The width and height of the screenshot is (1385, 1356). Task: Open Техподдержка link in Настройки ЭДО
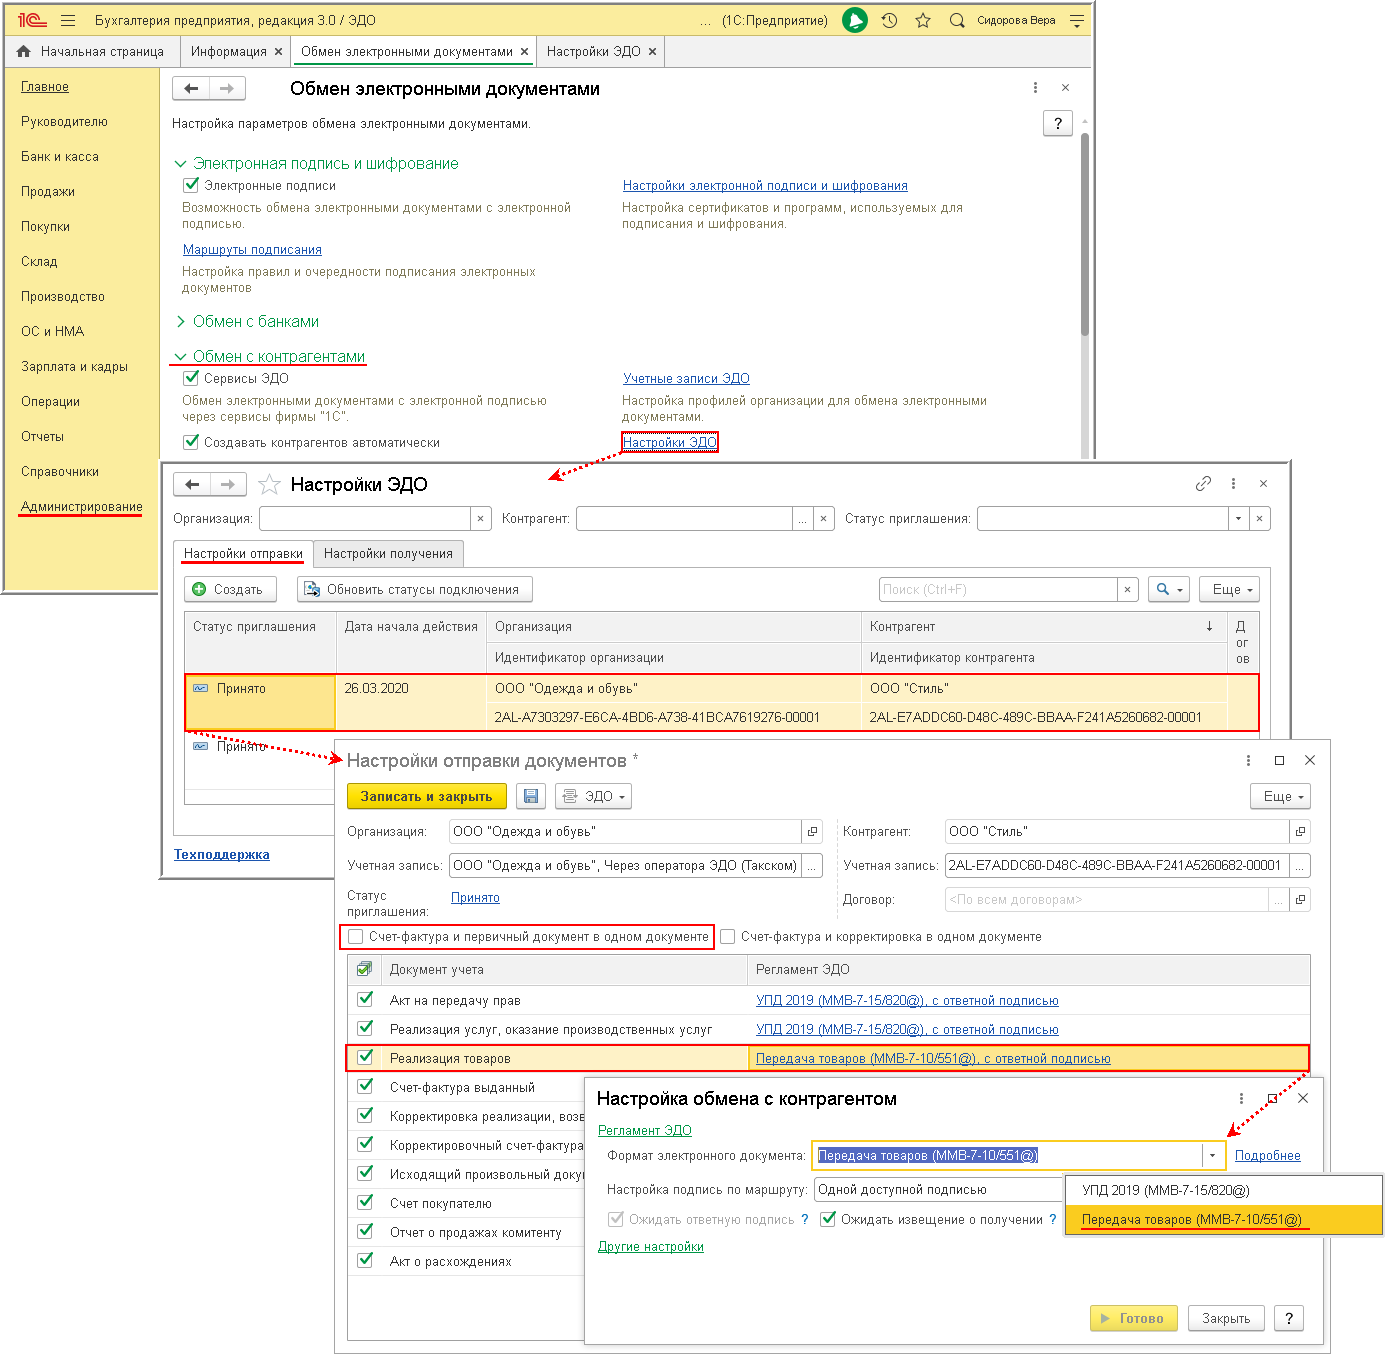222,855
